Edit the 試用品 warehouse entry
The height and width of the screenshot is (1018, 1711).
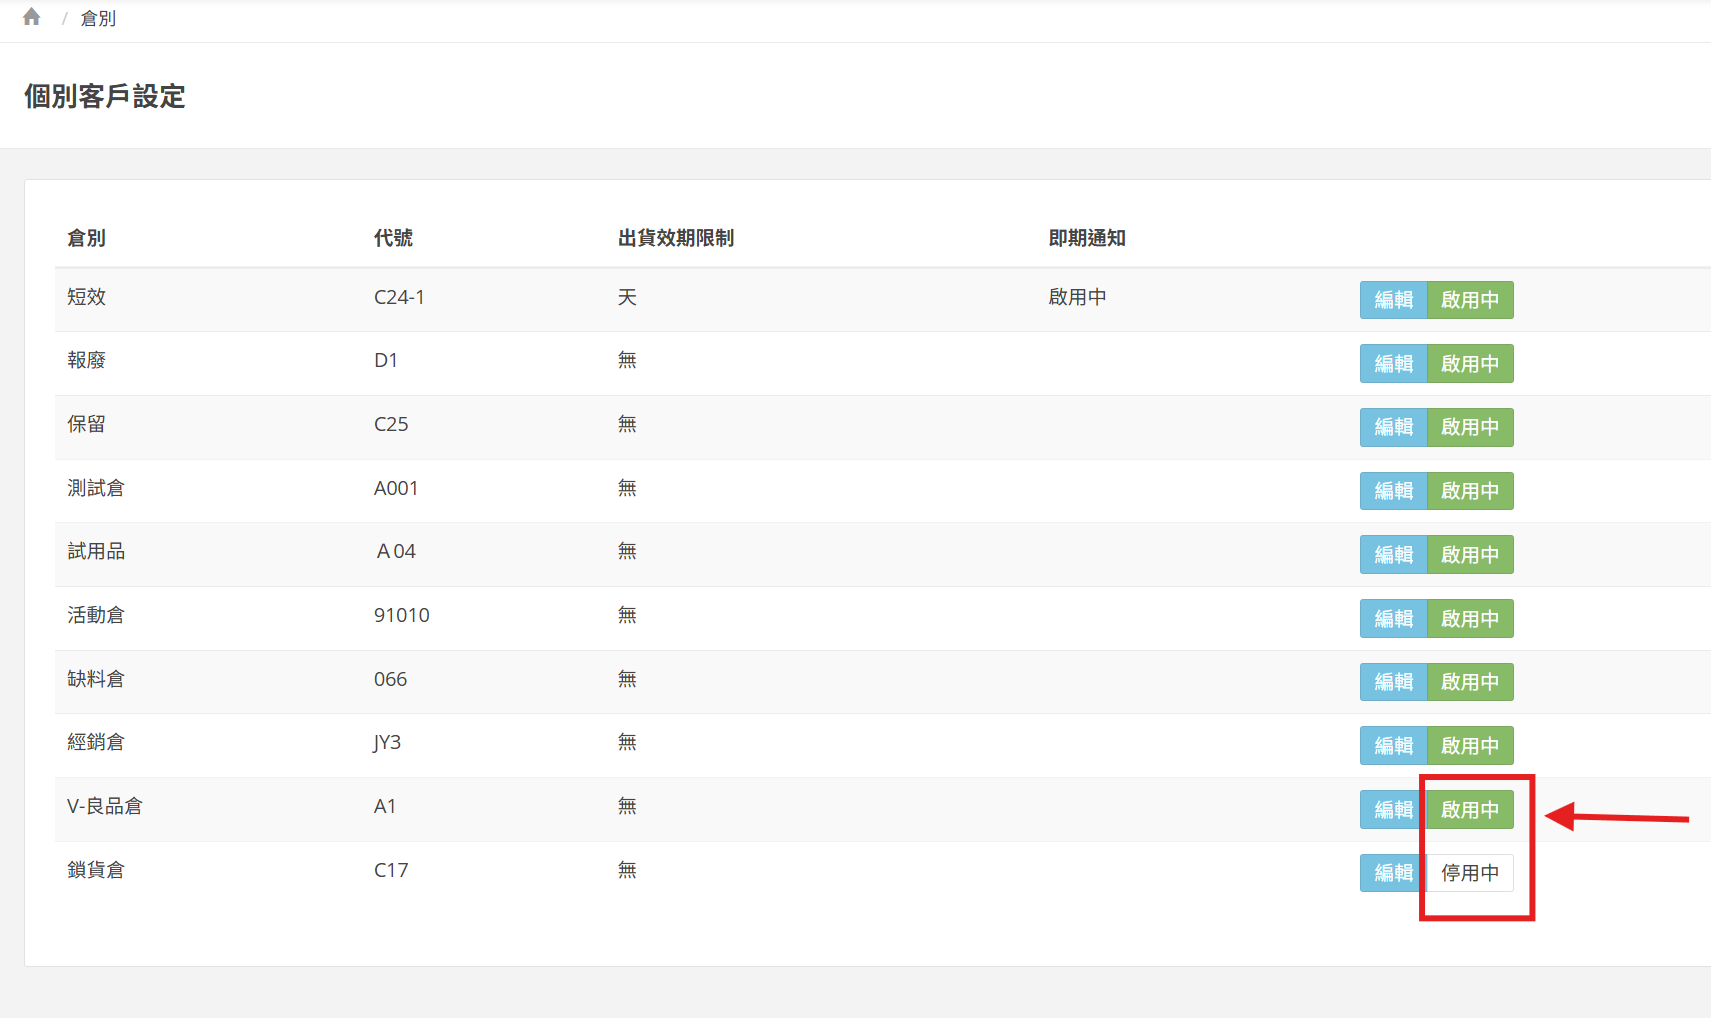(1393, 555)
